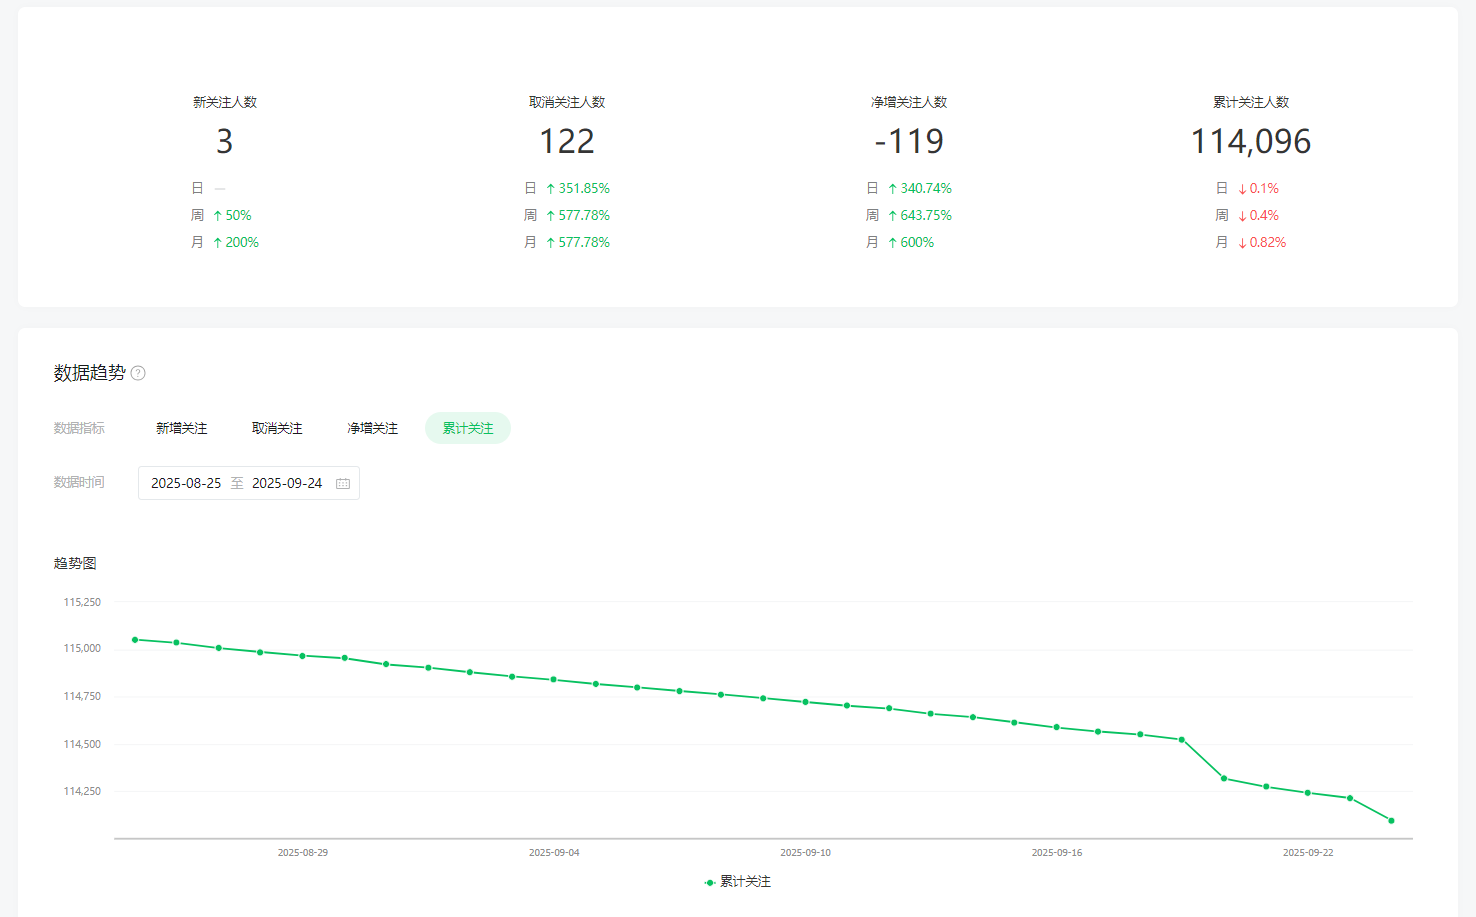Switch to the 新增关注 metric tab
Image resolution: width=1476 pixels, height=917 pixels.
point(182,428)
